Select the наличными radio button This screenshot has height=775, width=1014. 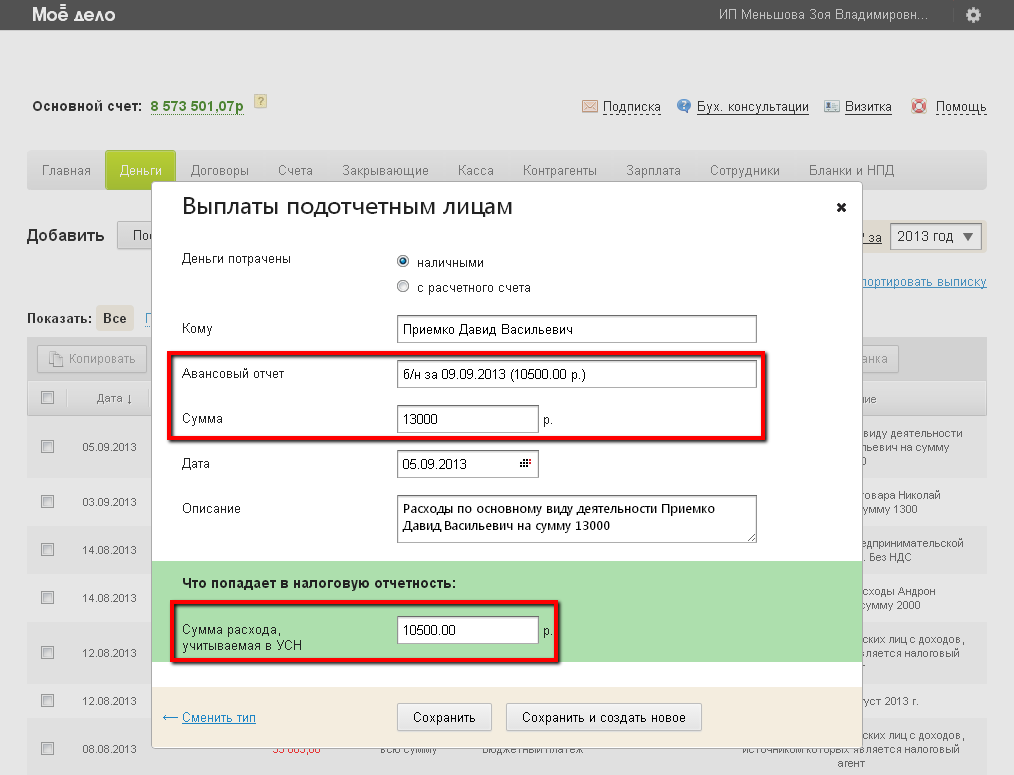tap(403, 261)
